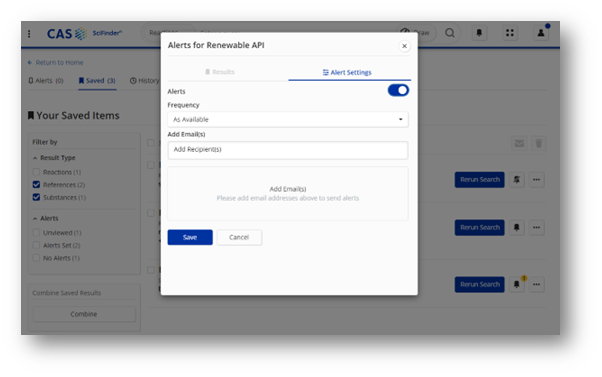
Task: Click the third Rerun Search button
Action: coord(480,284)
